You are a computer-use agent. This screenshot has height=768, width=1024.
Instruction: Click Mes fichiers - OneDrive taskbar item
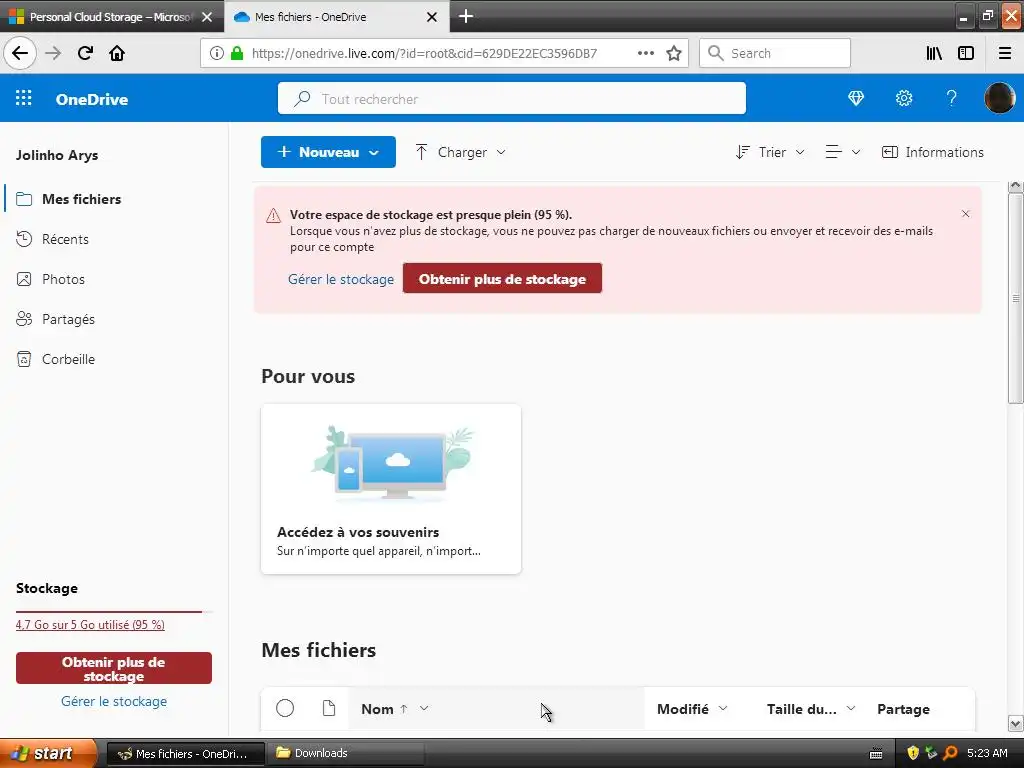(185, 753)
